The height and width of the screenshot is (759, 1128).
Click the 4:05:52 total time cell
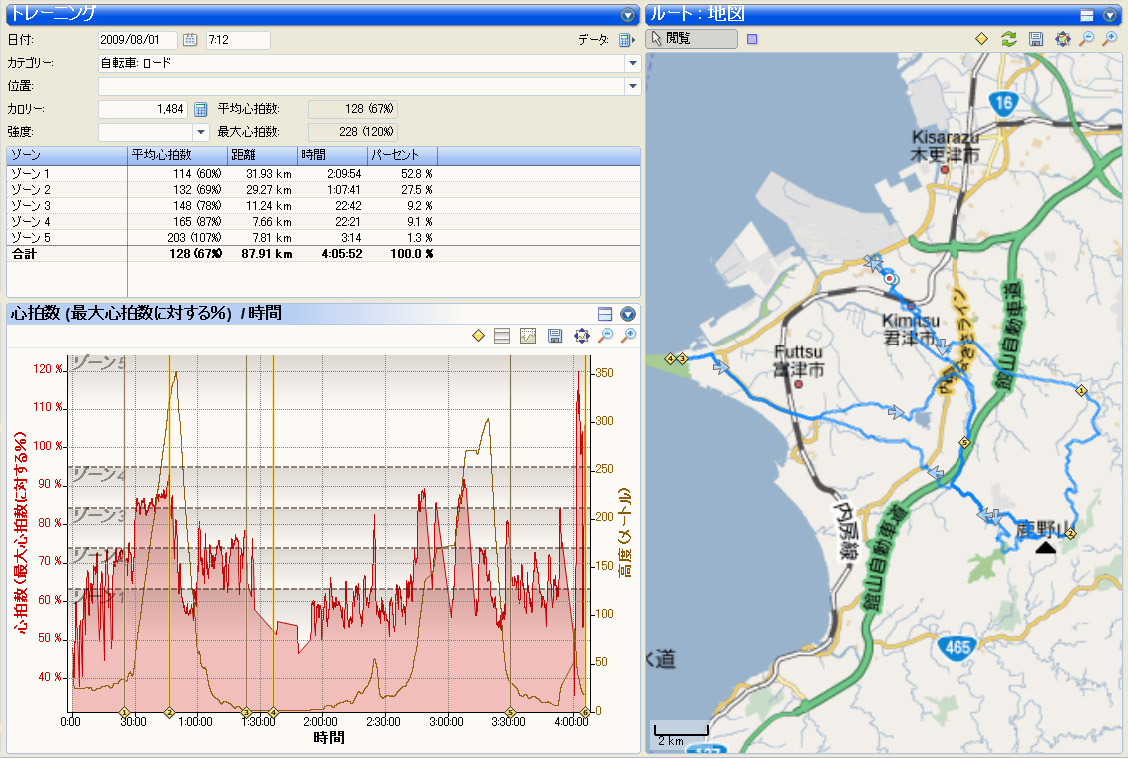[342, 254]
